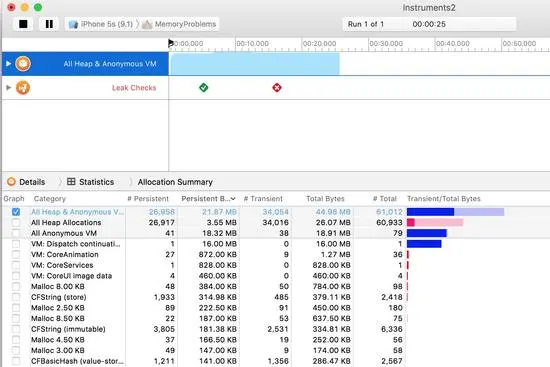Select the Malloc 4.50 KB category
The image size is (550, 367).
(58, 340)
